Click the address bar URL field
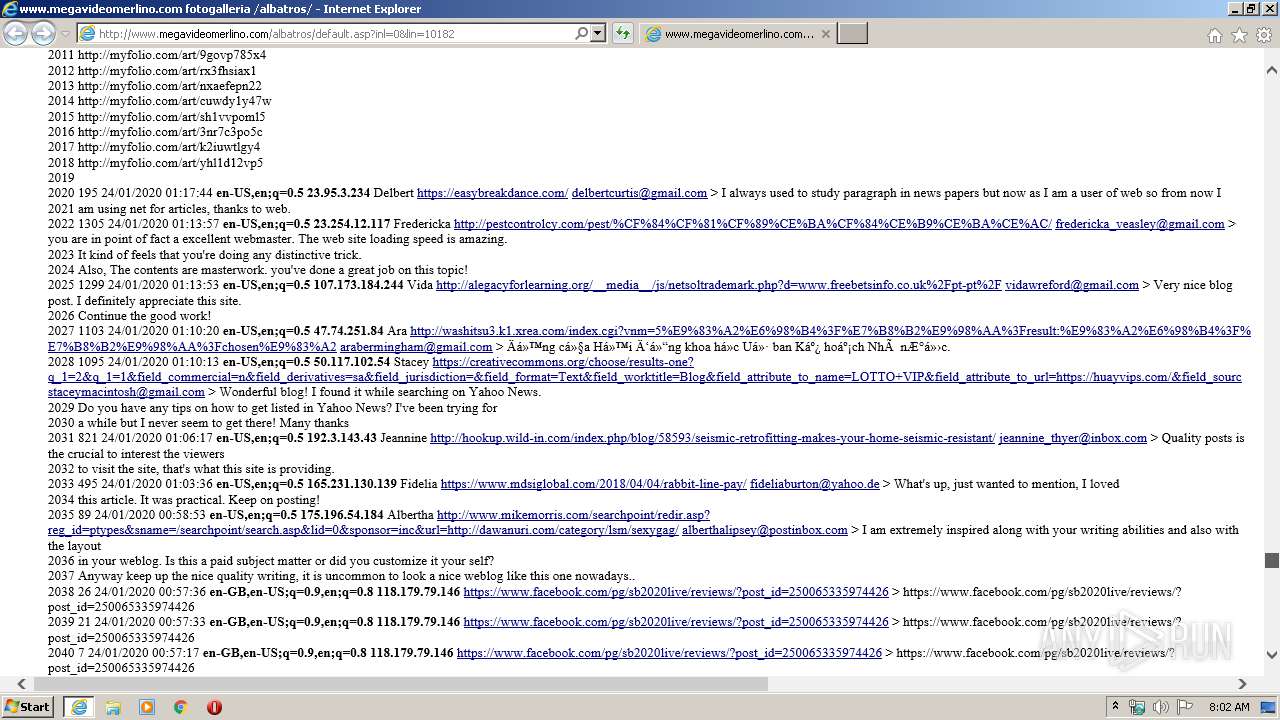 (335, 34)
